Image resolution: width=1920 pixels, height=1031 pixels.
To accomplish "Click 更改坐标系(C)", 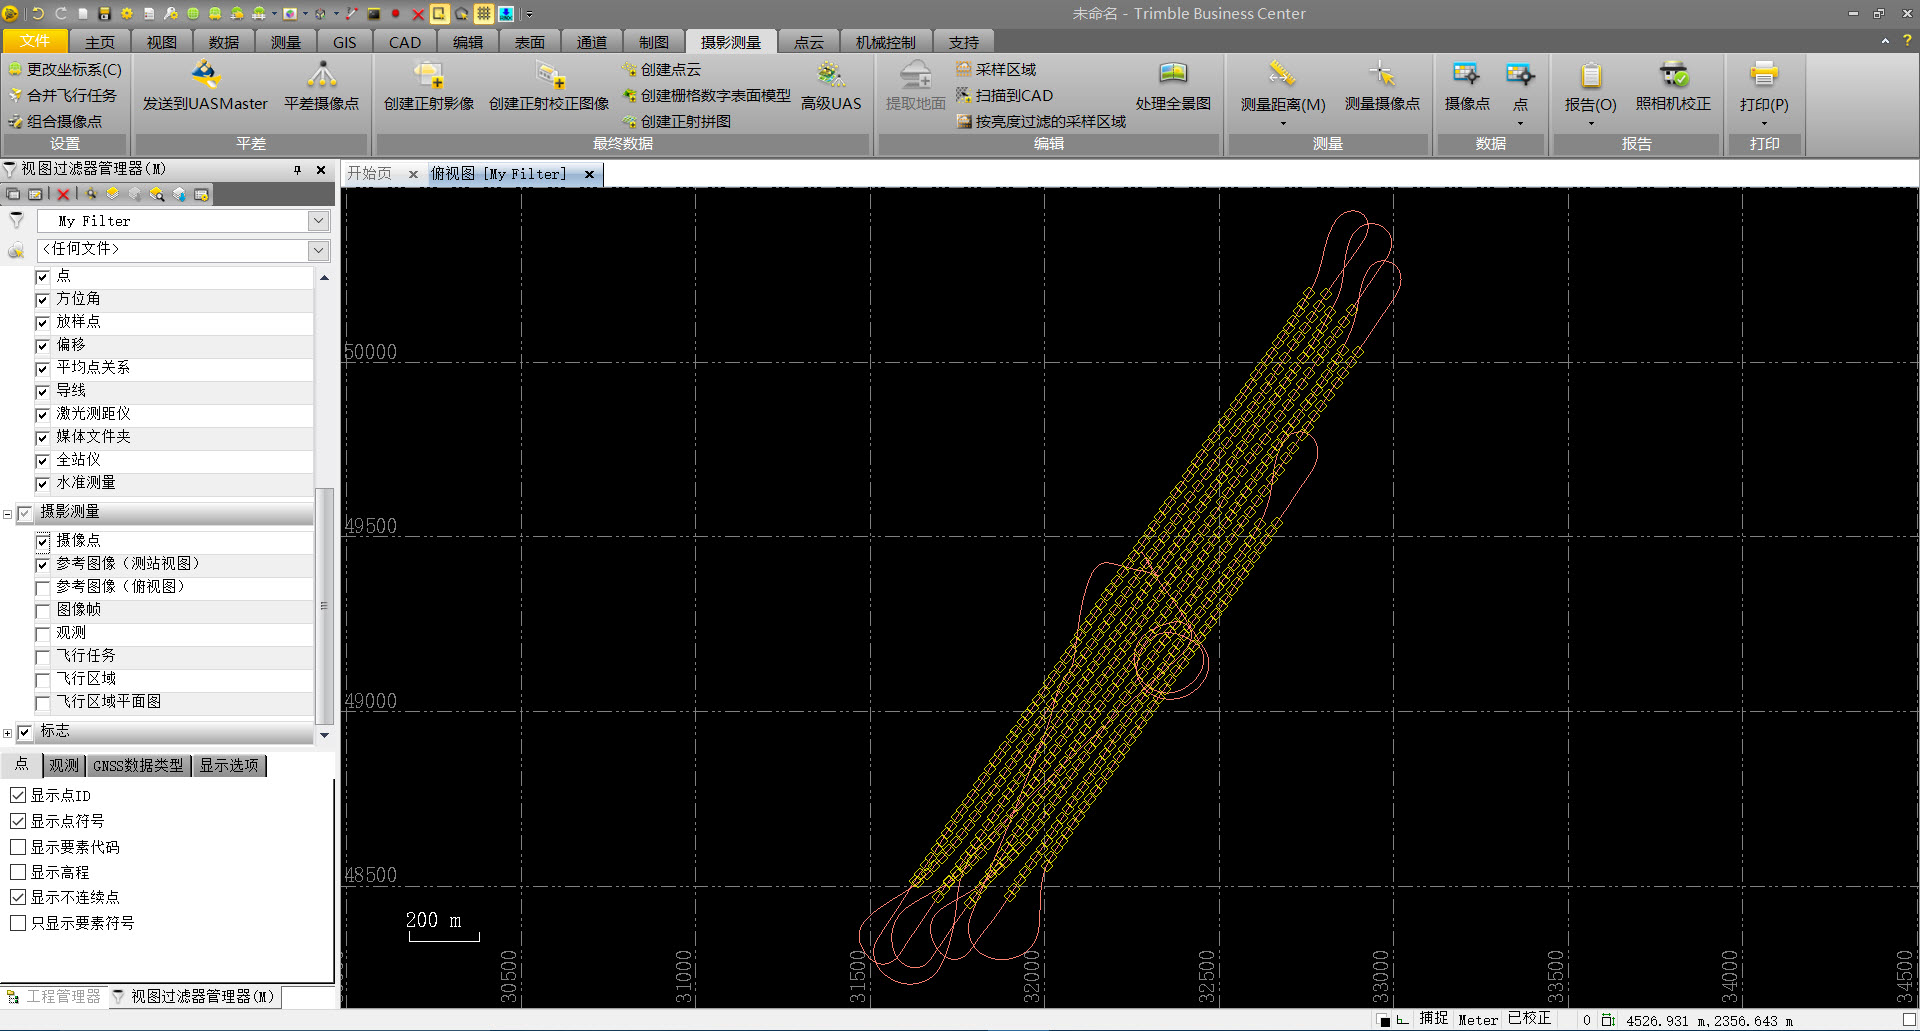I will click(x=64, y=69).
